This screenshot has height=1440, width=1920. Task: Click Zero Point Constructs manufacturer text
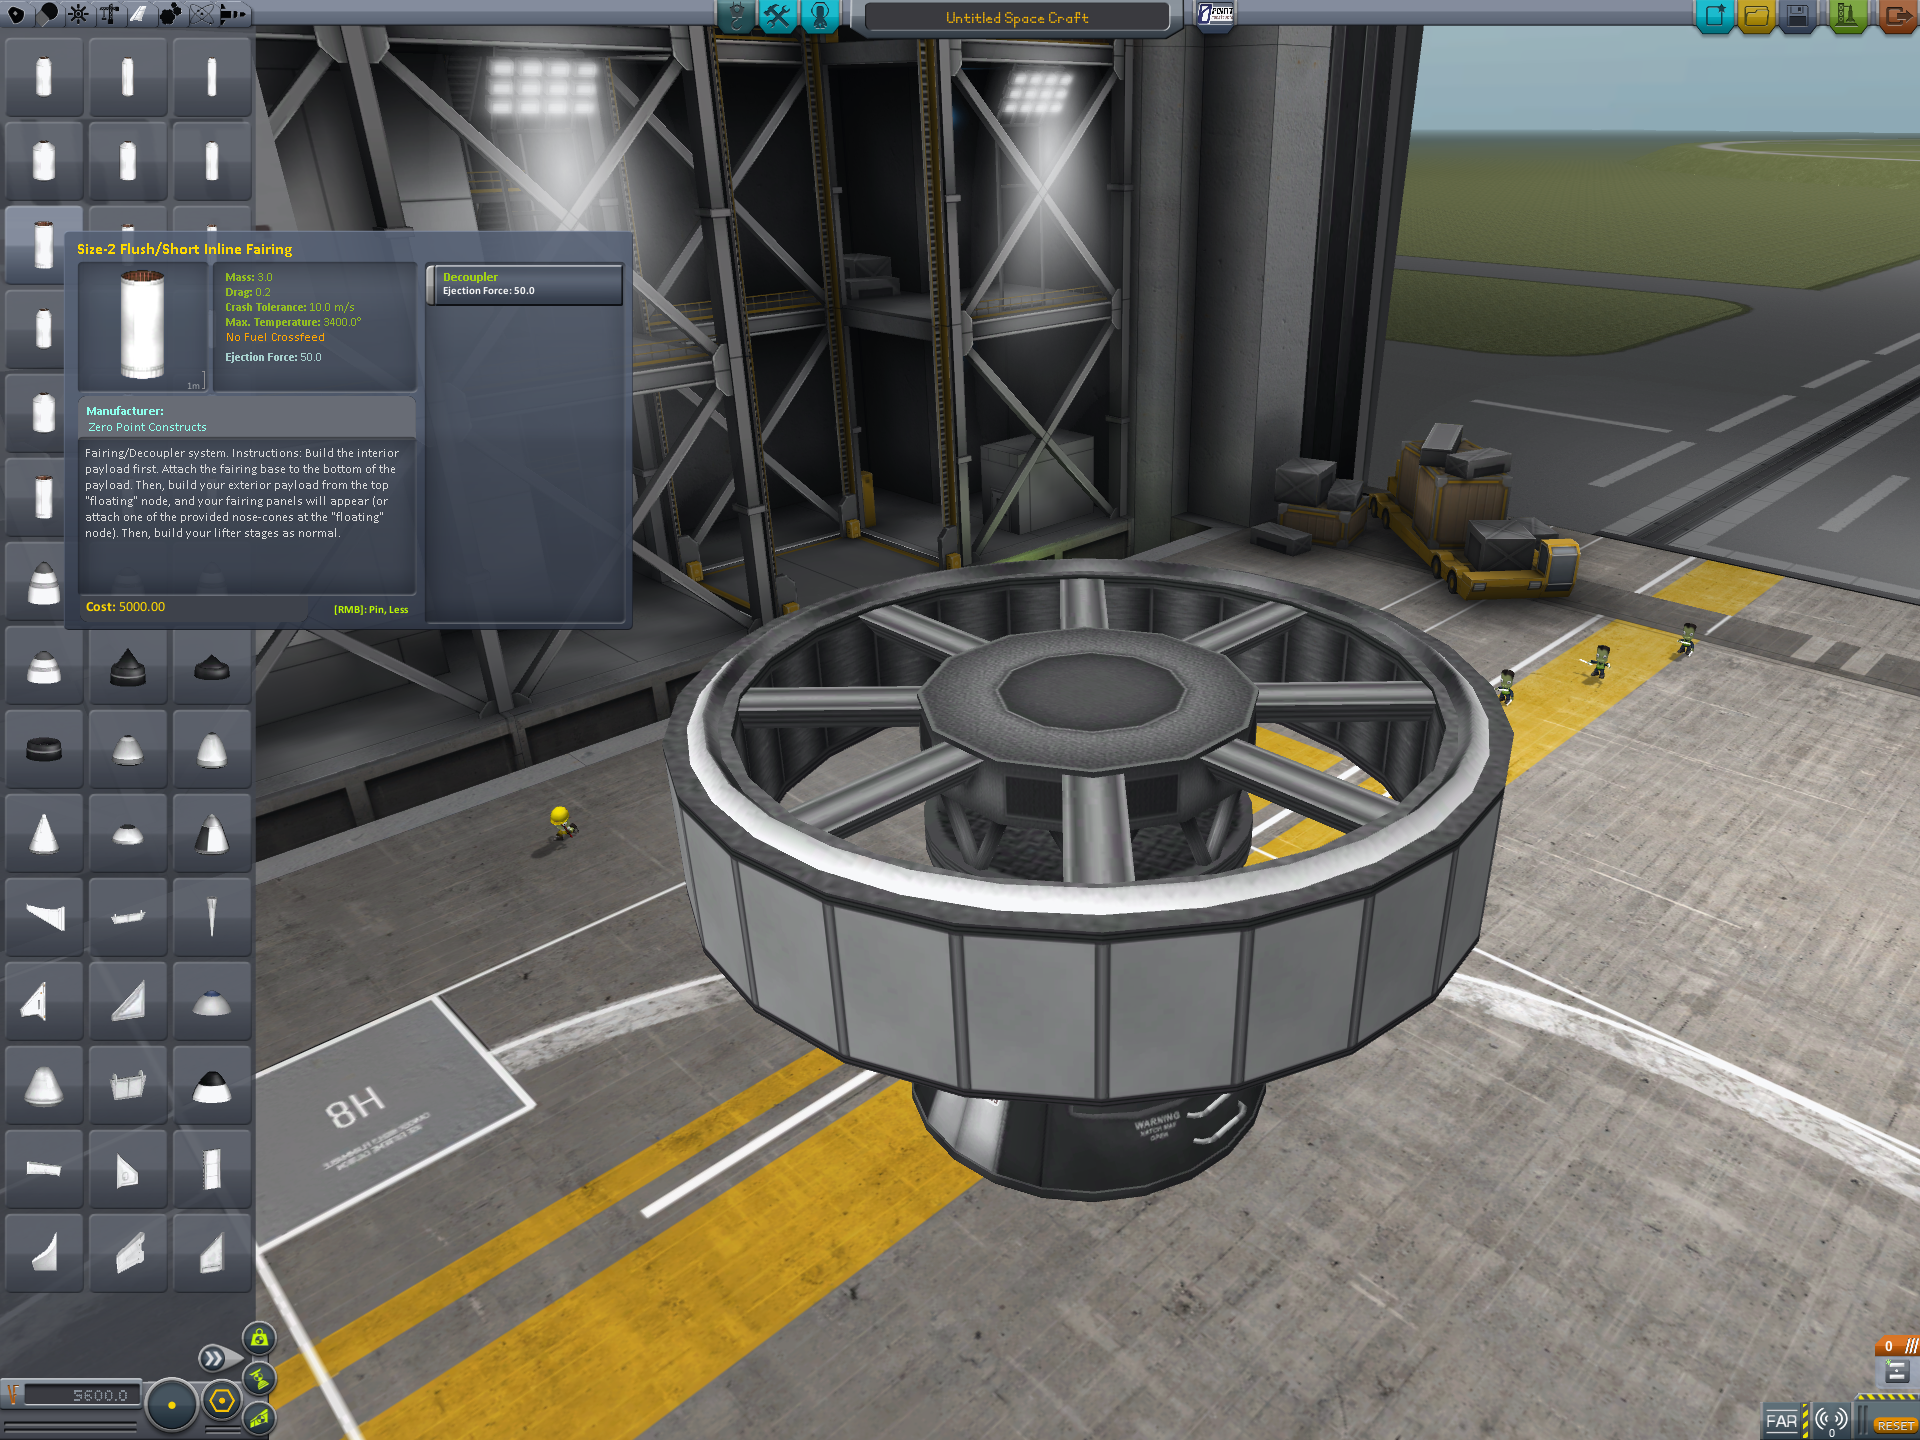click(x=147, y=427)
